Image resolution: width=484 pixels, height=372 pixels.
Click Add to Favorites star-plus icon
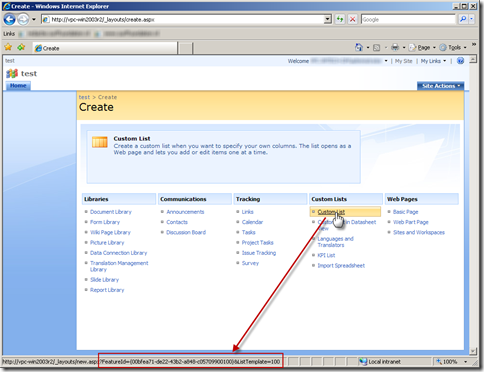21,47
